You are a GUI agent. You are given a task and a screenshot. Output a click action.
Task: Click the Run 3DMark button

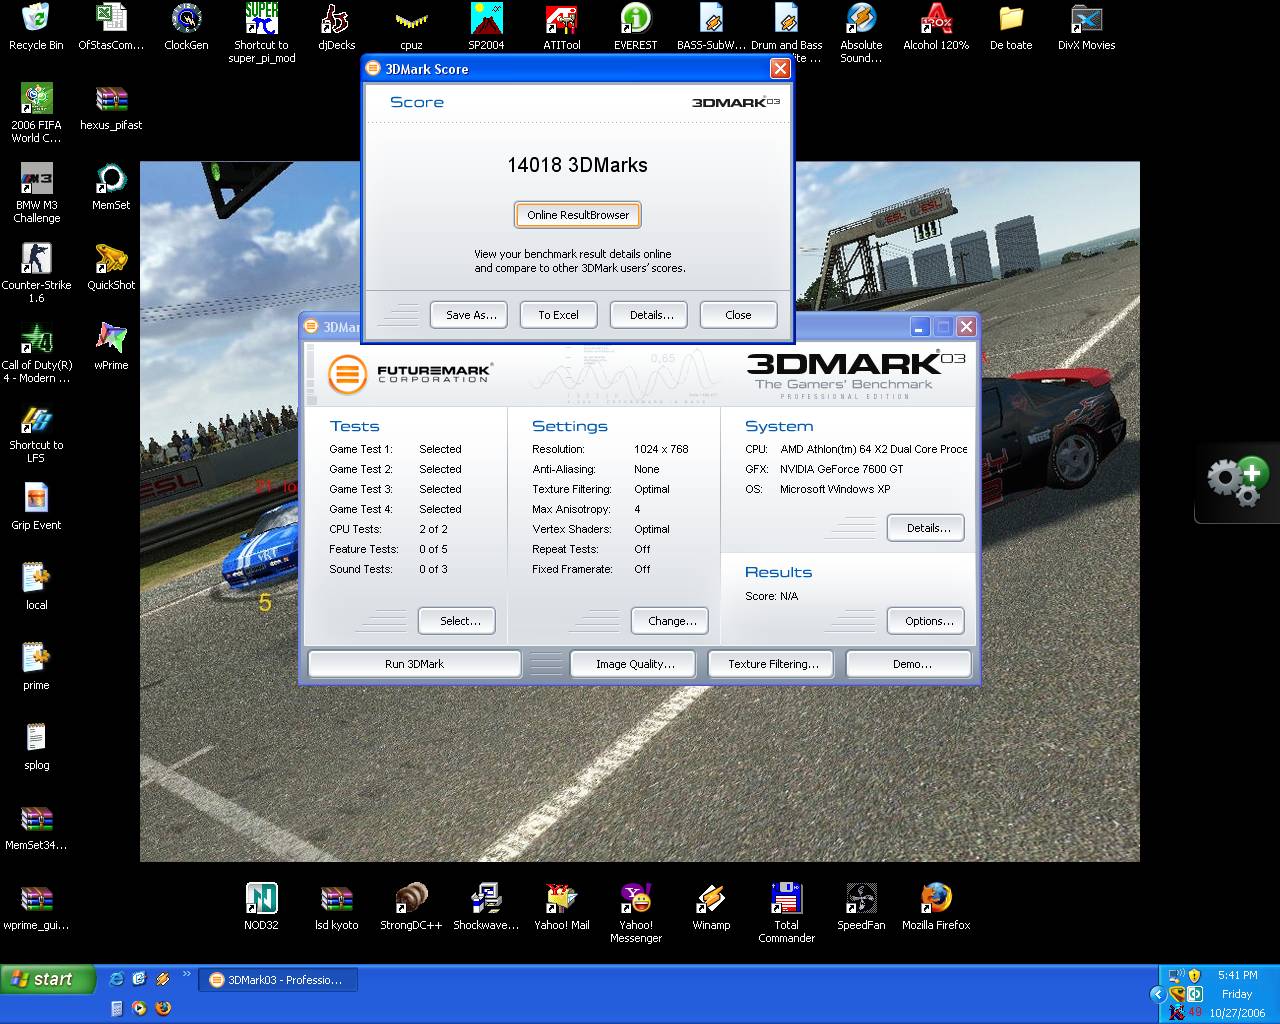point(414,664)
